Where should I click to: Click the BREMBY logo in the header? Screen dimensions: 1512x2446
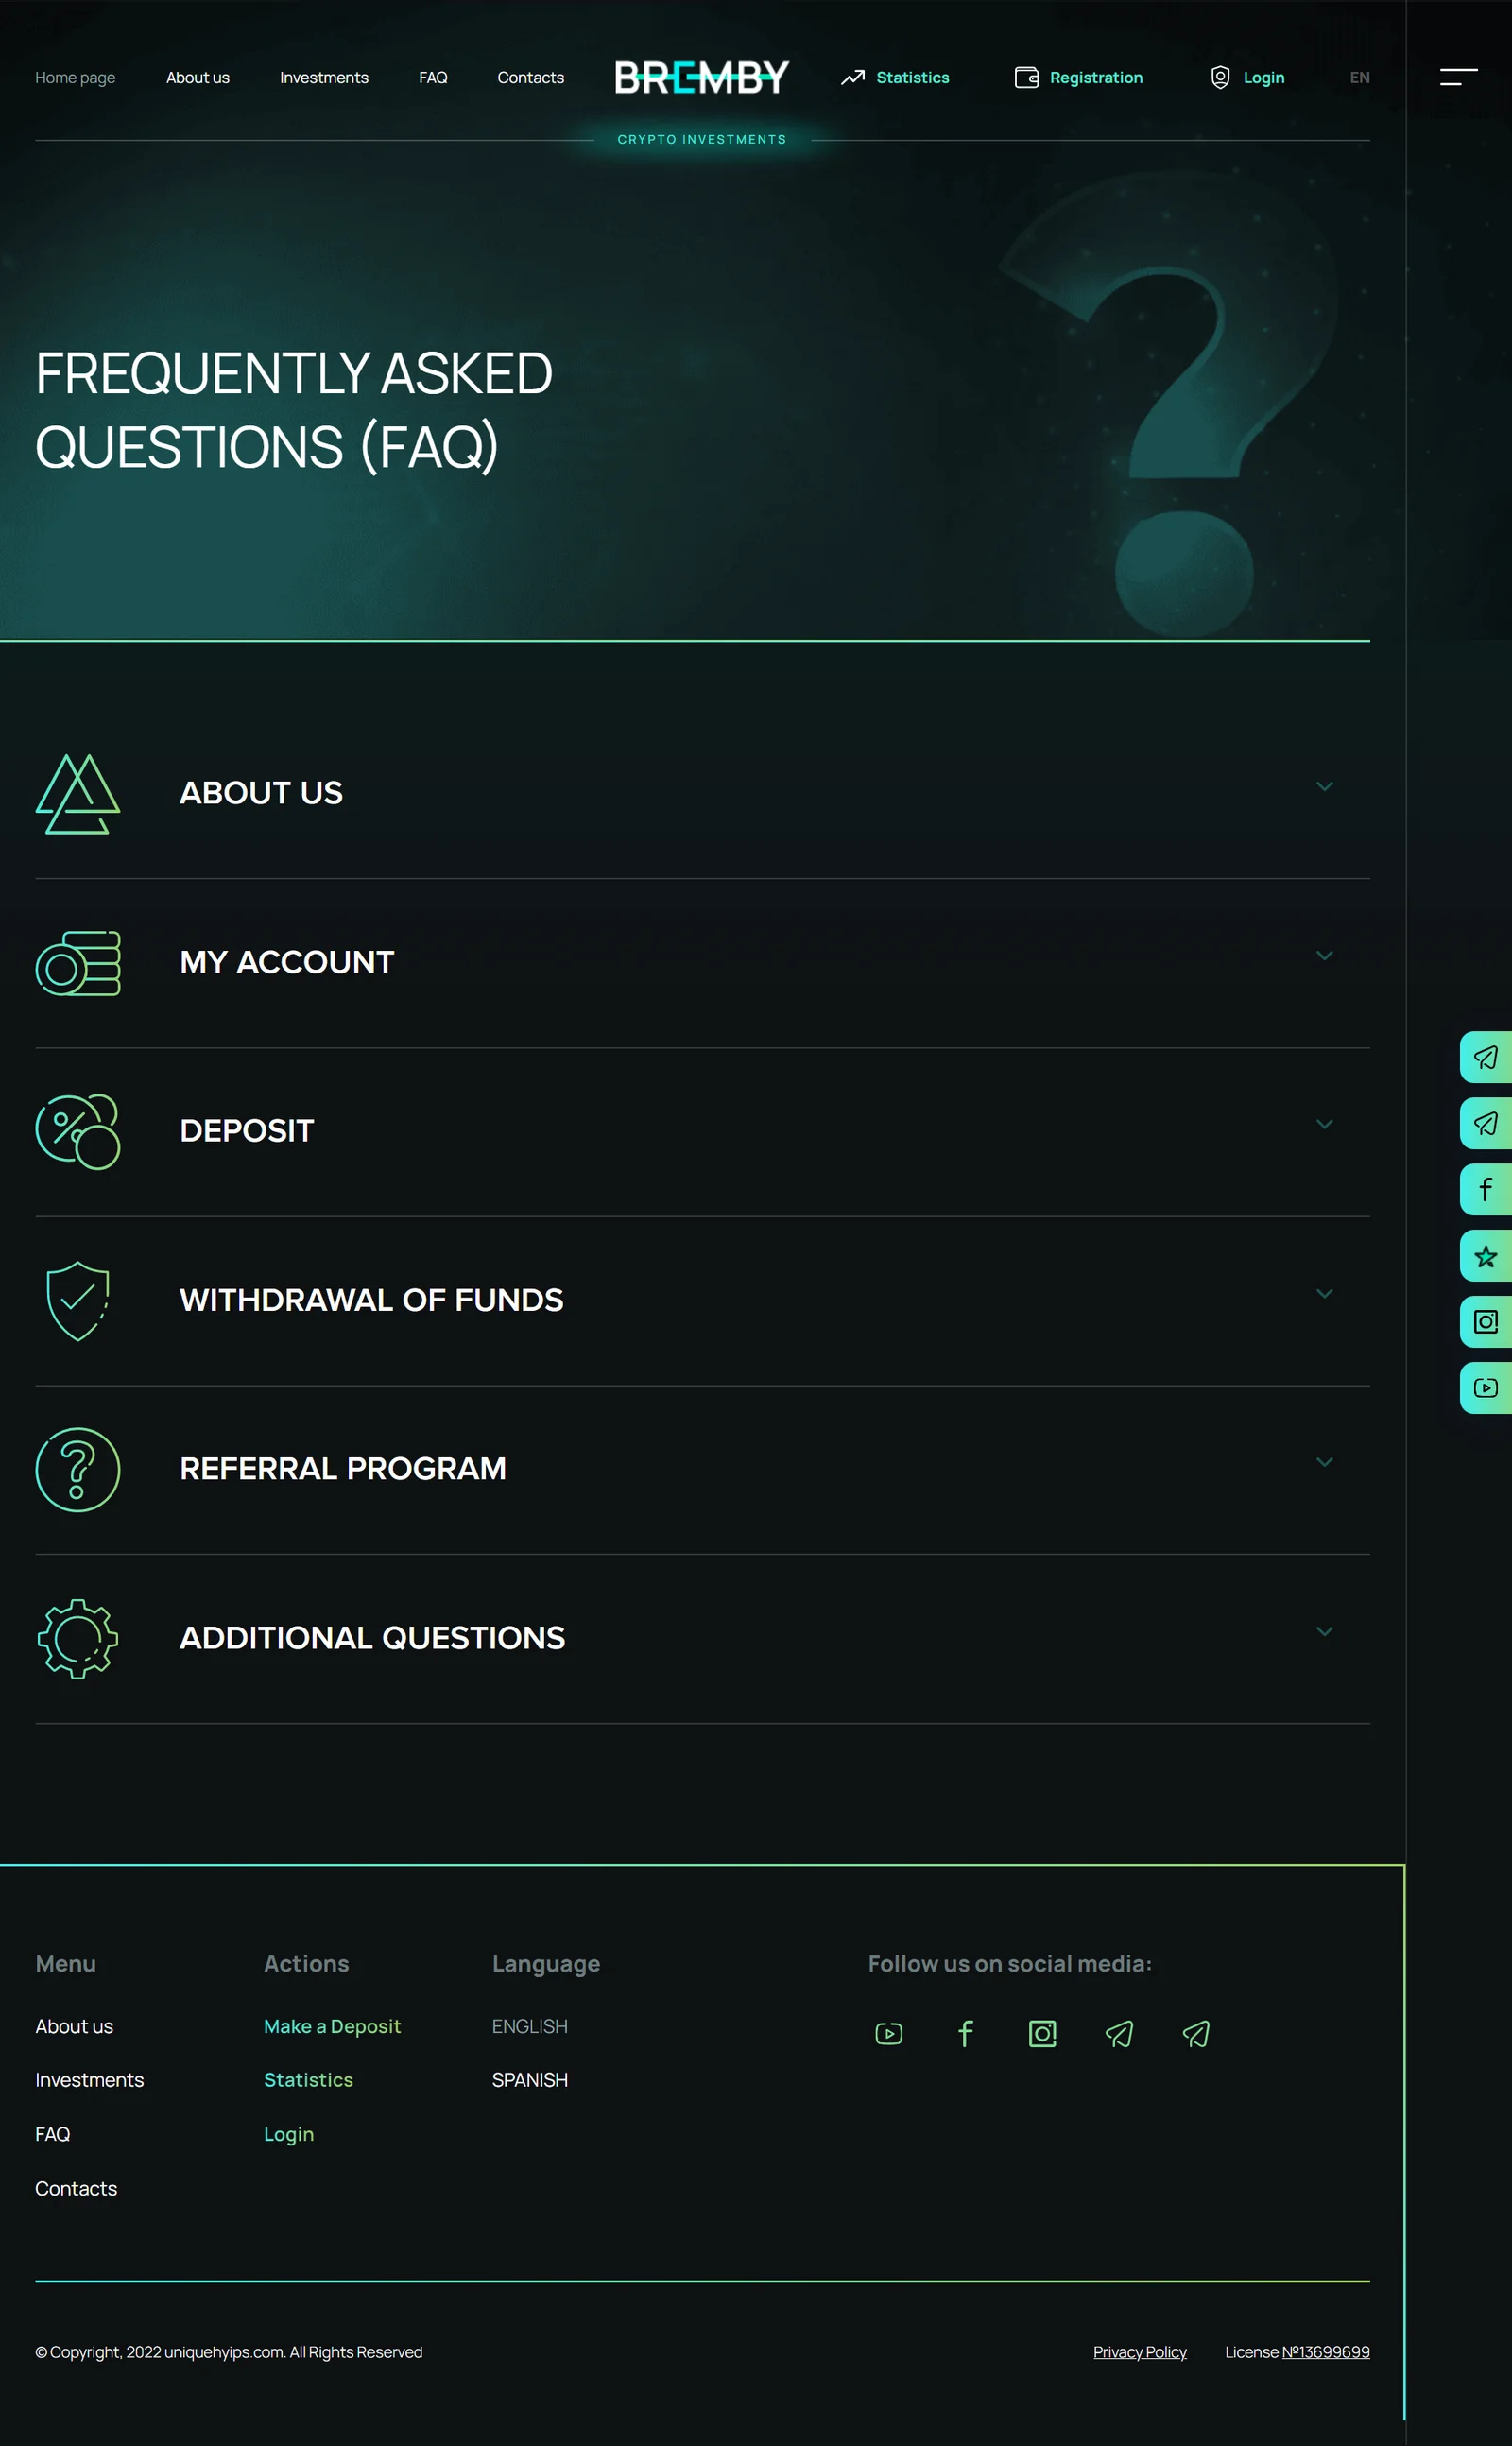point(701,78)
